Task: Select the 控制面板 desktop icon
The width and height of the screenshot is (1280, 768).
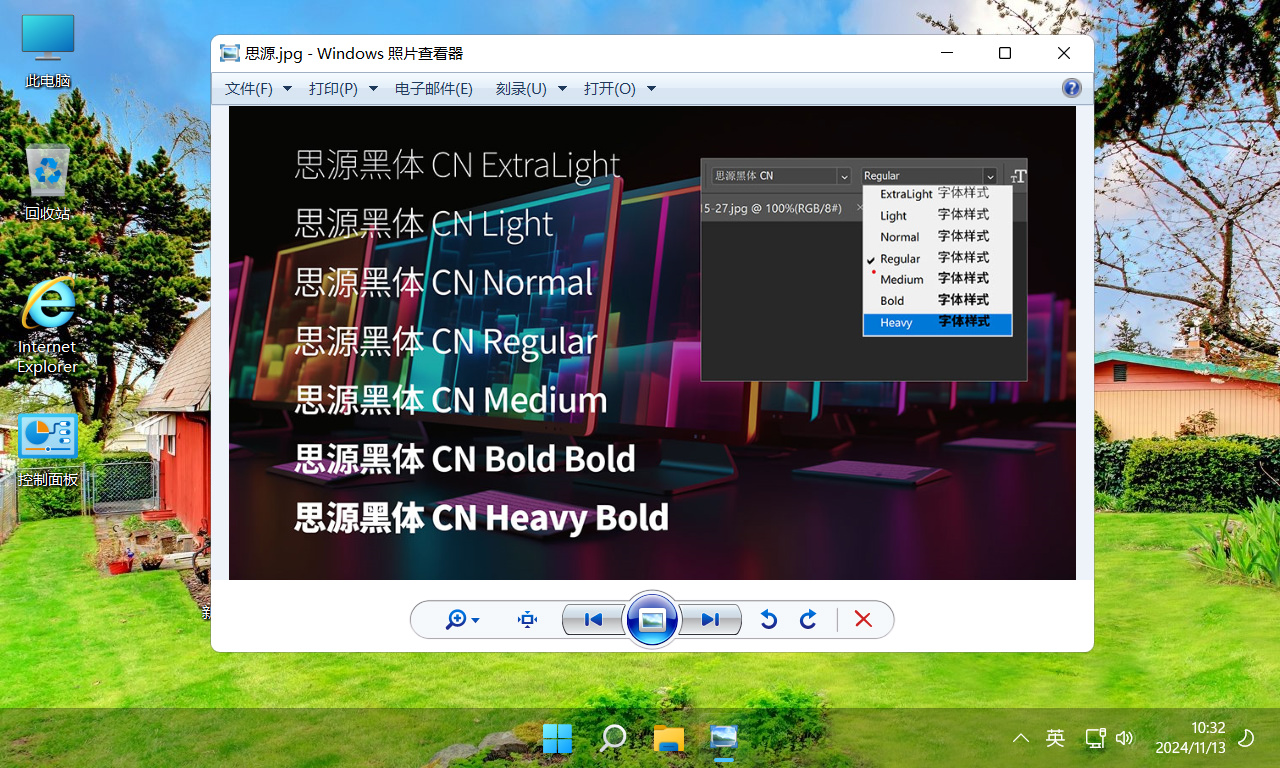Action: pyautogui.click(x=48, y=450)
